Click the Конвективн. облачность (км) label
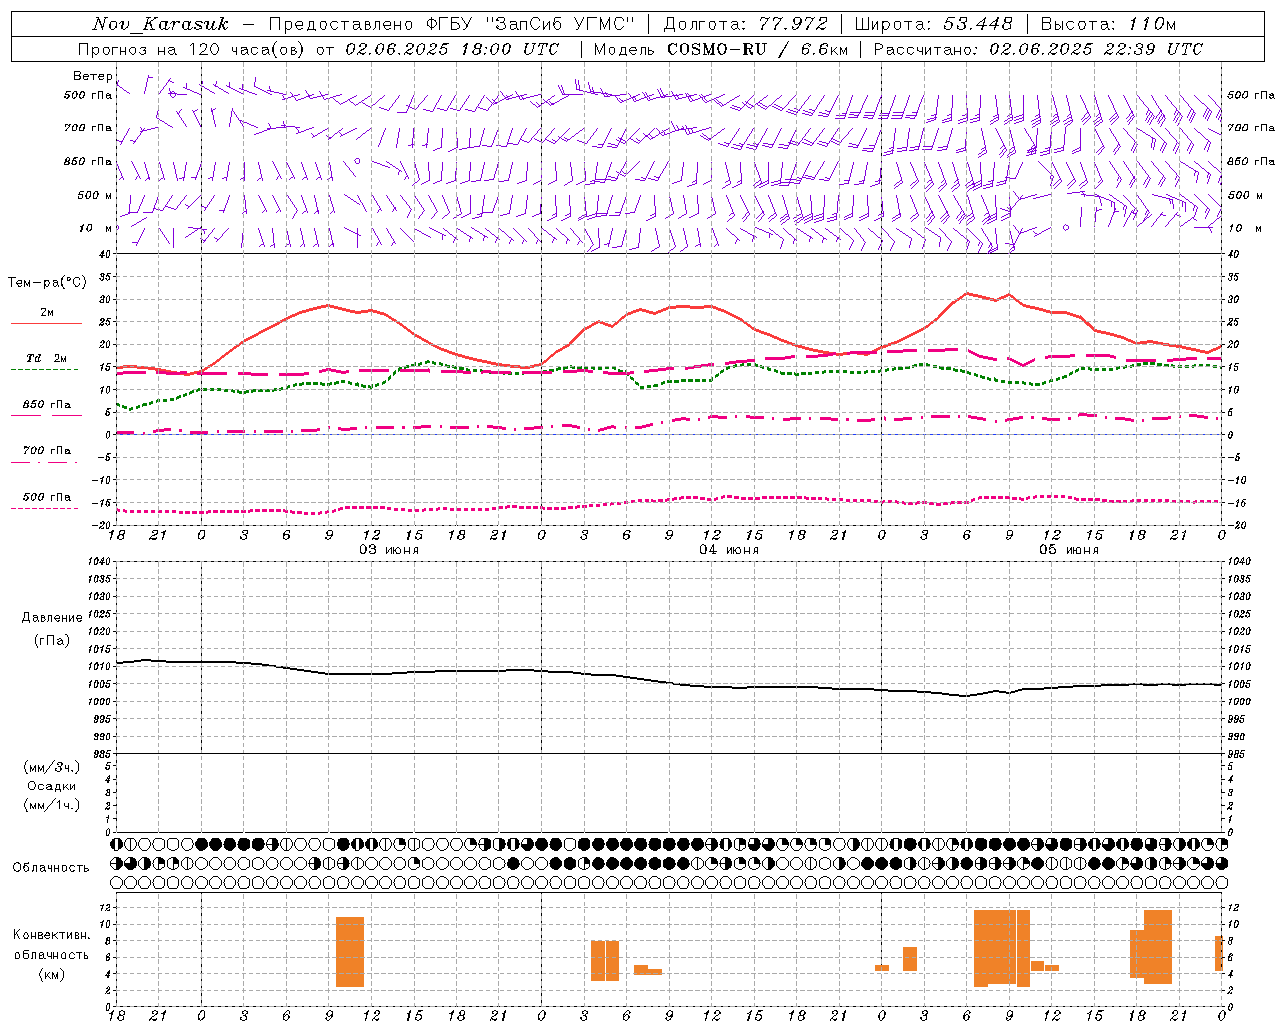This screenshot has height=1024, width=1280. [51, 954]
